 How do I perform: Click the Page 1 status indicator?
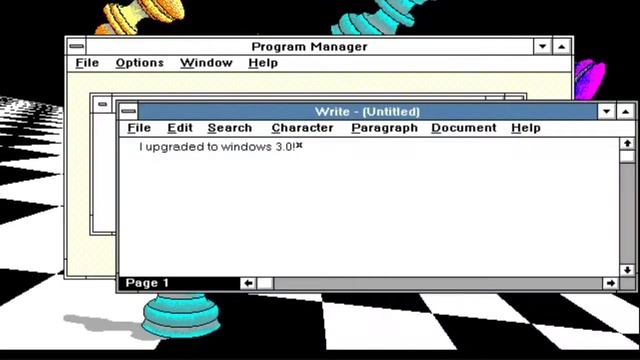(147, 283)
